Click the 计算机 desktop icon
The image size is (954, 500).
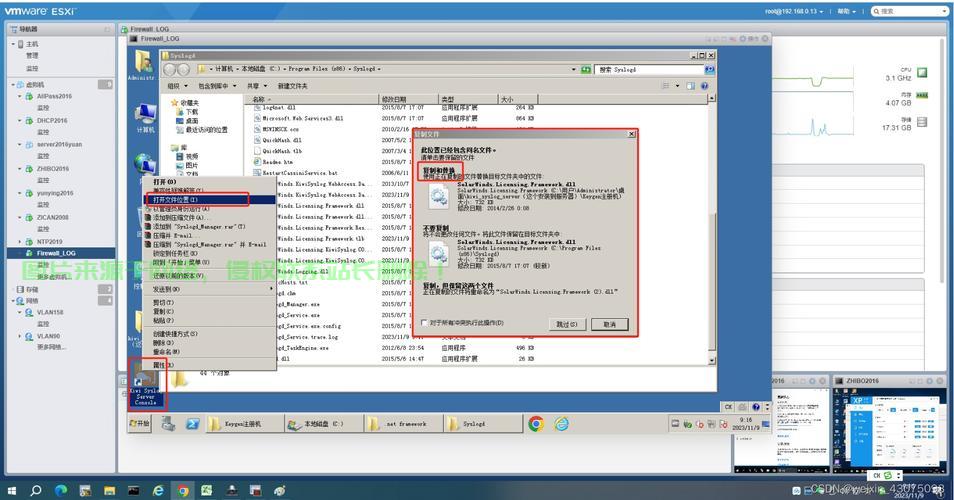pyautogui.click(x=145, y=118)
